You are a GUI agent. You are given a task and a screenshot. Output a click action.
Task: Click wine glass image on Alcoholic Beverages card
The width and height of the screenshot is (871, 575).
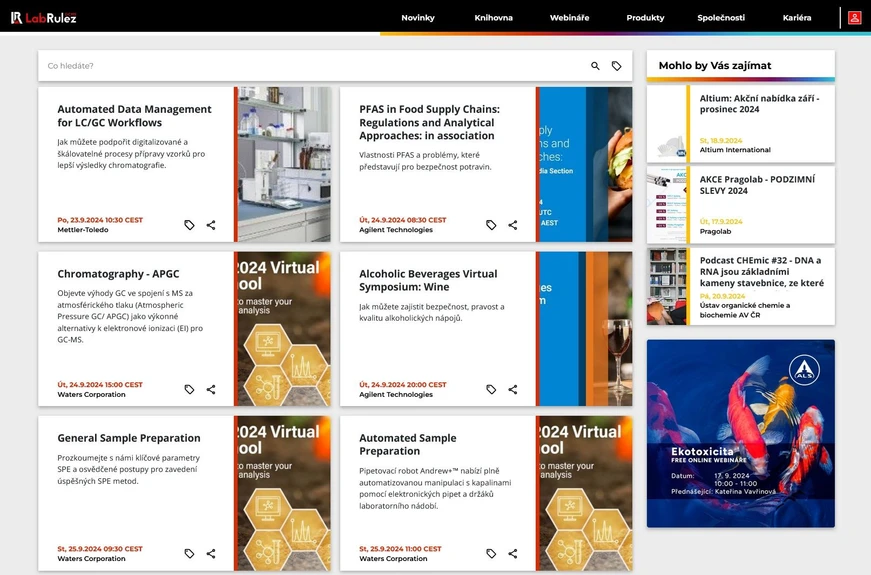585,329
